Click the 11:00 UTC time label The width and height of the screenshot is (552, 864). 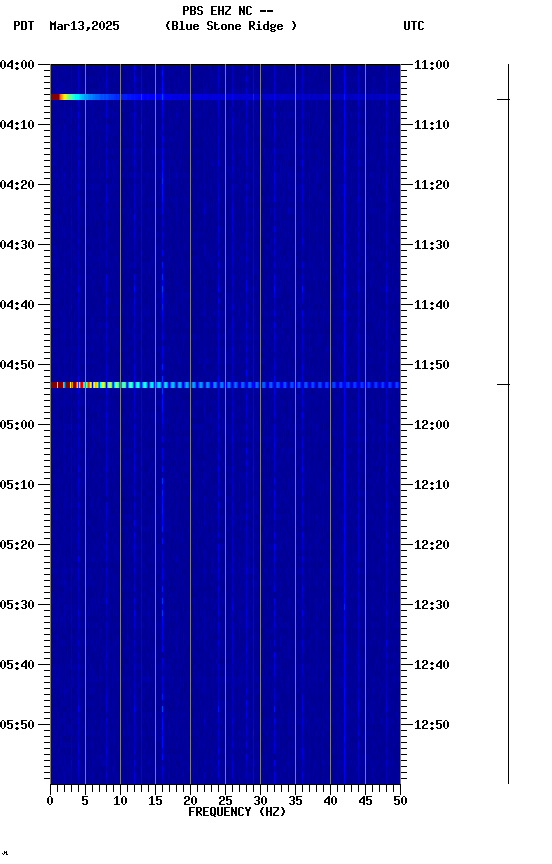click(432, 65)
